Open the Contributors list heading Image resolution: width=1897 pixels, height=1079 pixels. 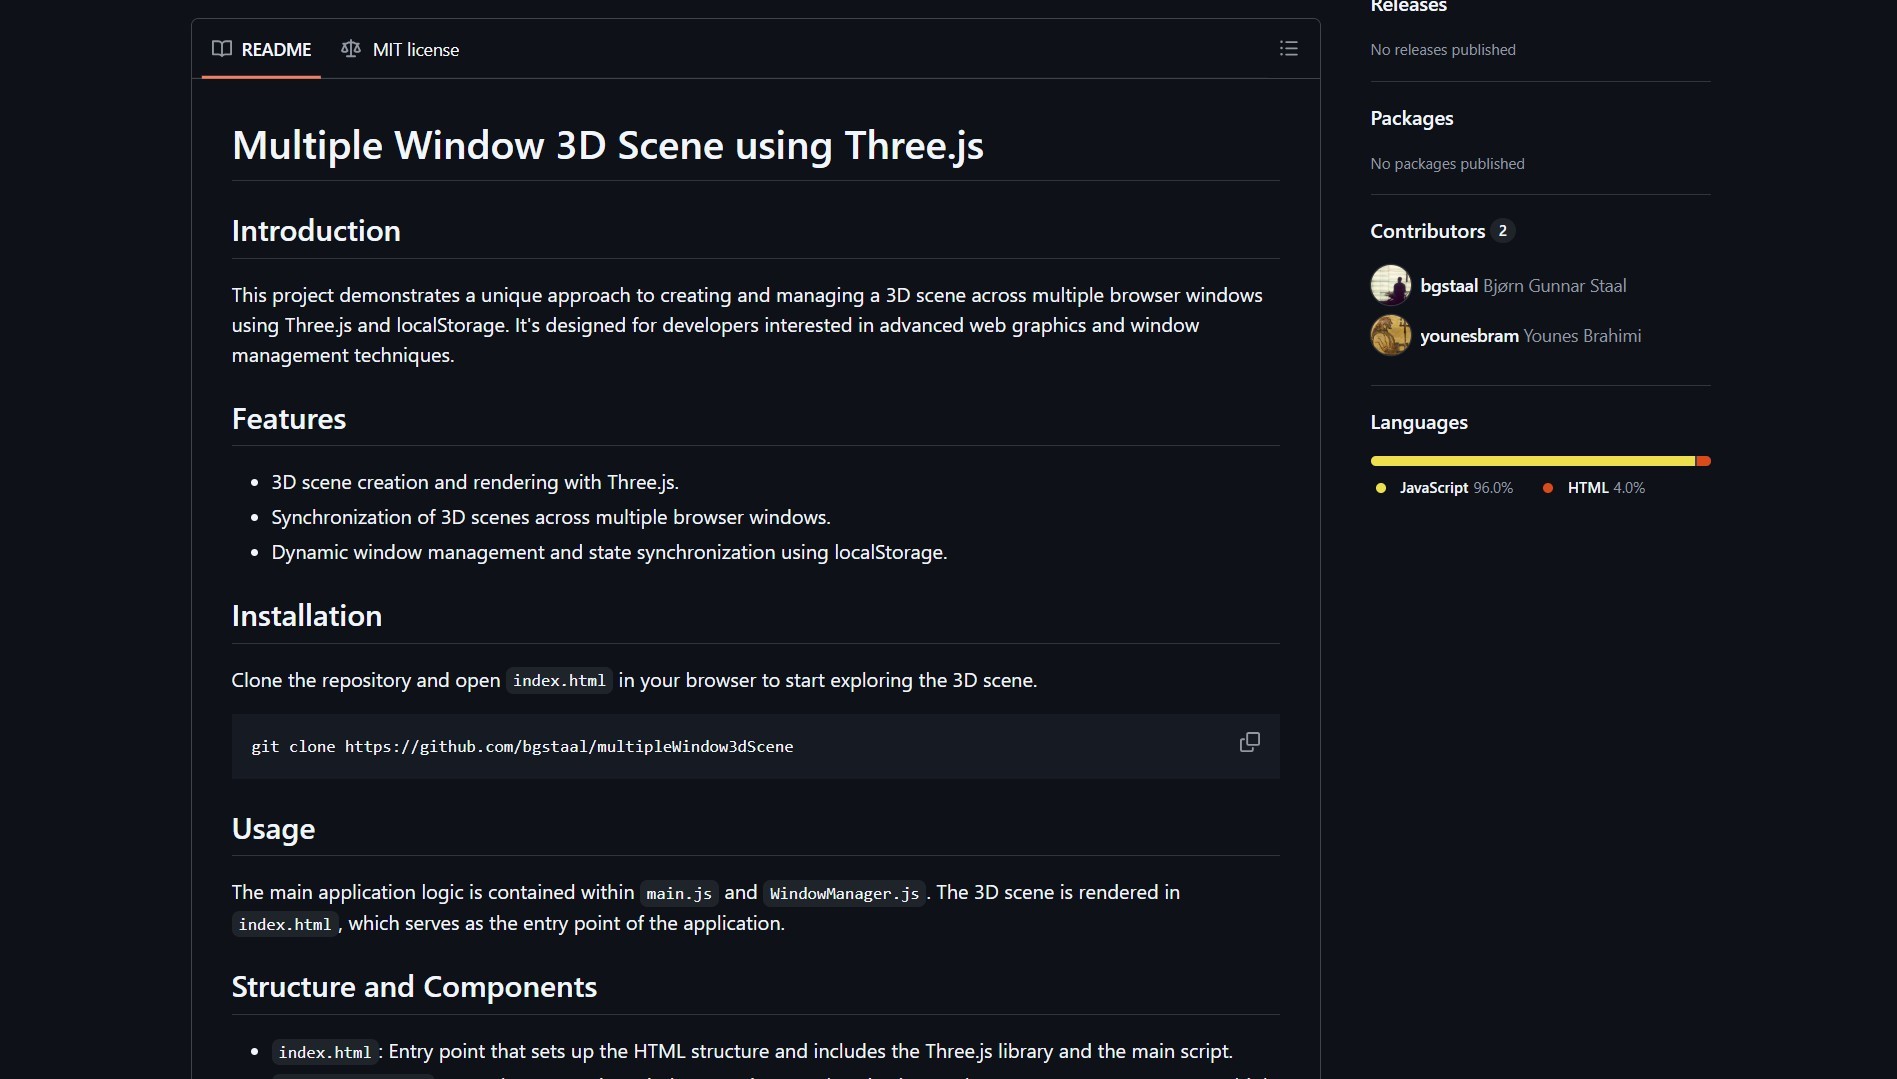pyautogui.click(x=1427, y=231)
